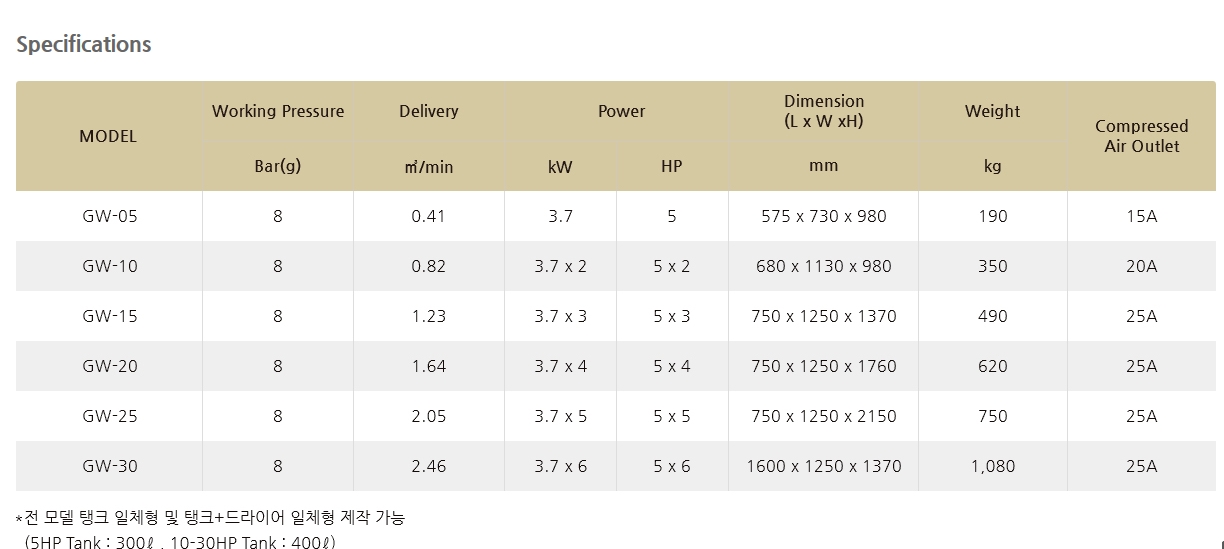1224x549 pixels.
Task: Select the GW-05 model cell
Action: tap(110, 216)
